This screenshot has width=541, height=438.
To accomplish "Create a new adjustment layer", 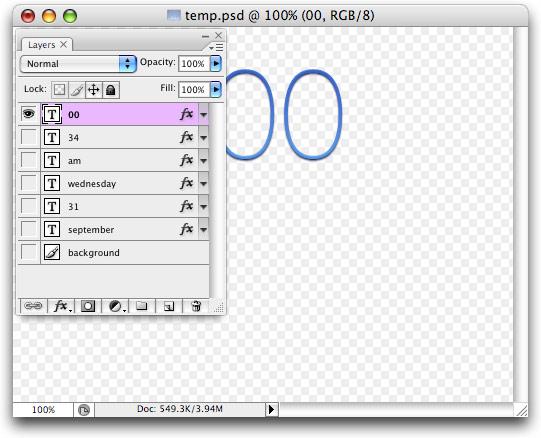I will tap(116, 306).
